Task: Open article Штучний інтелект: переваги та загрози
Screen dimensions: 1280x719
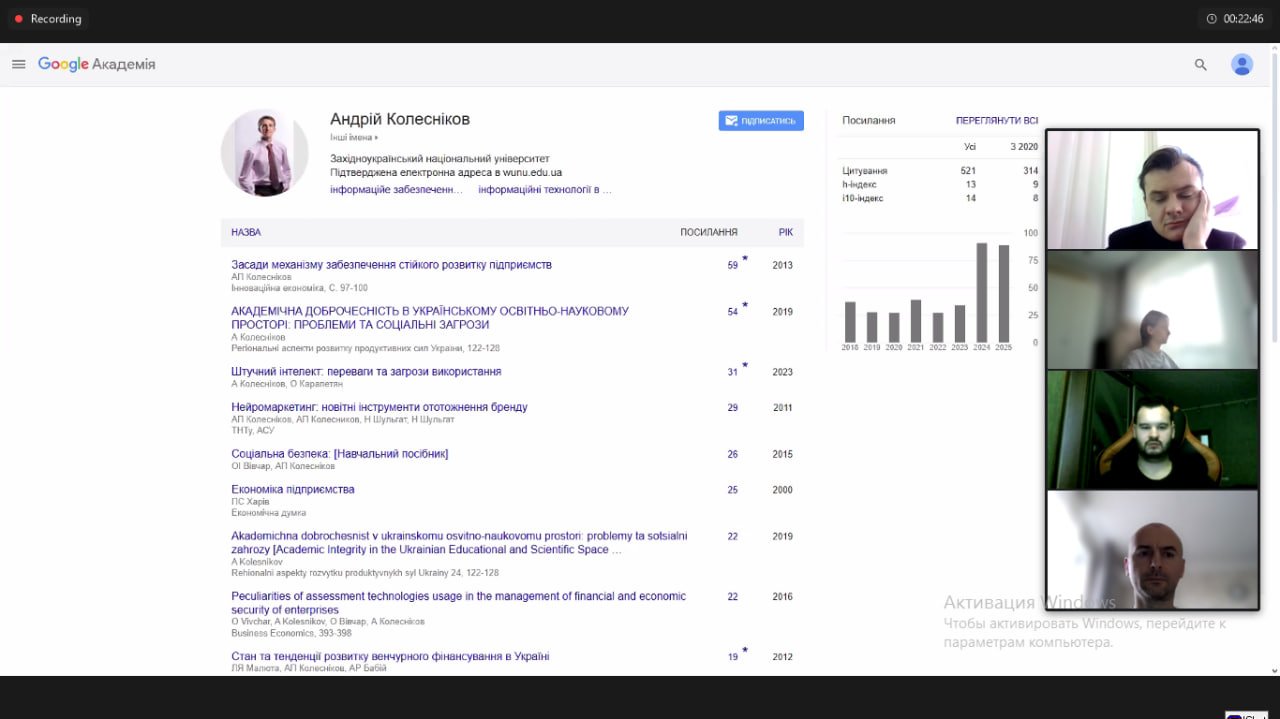Action: (366, 371)
